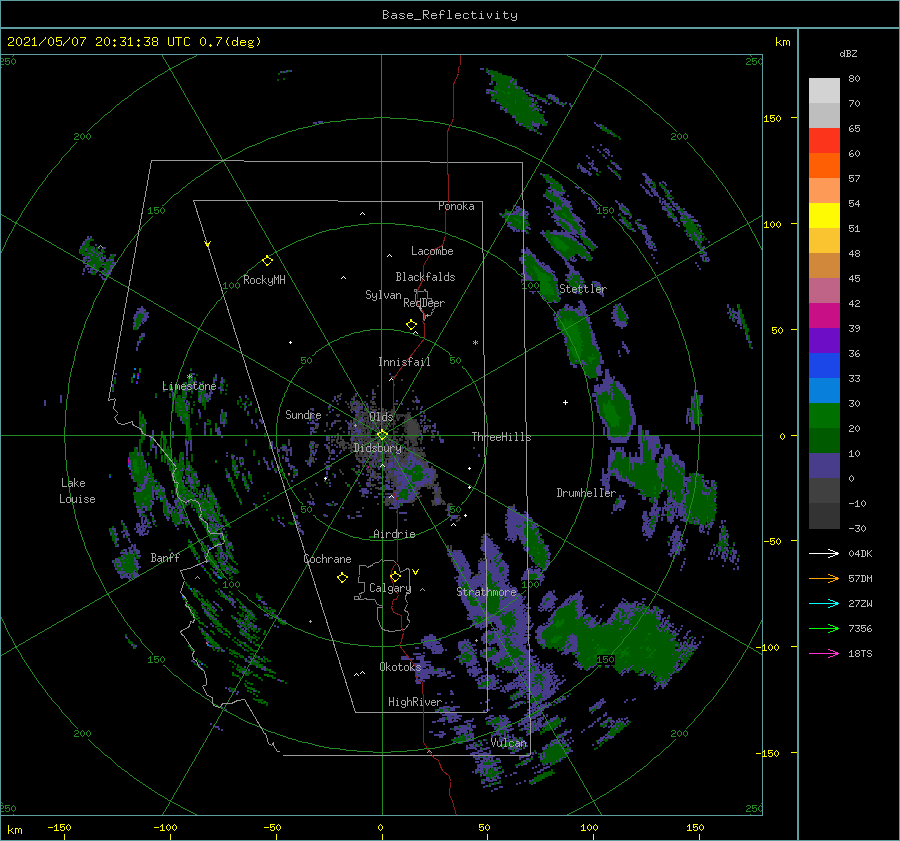The width and height of the screenshot is (900, 841).
Task: Click the yellow diamond marker over Calgary
Action: pos(395,576)
